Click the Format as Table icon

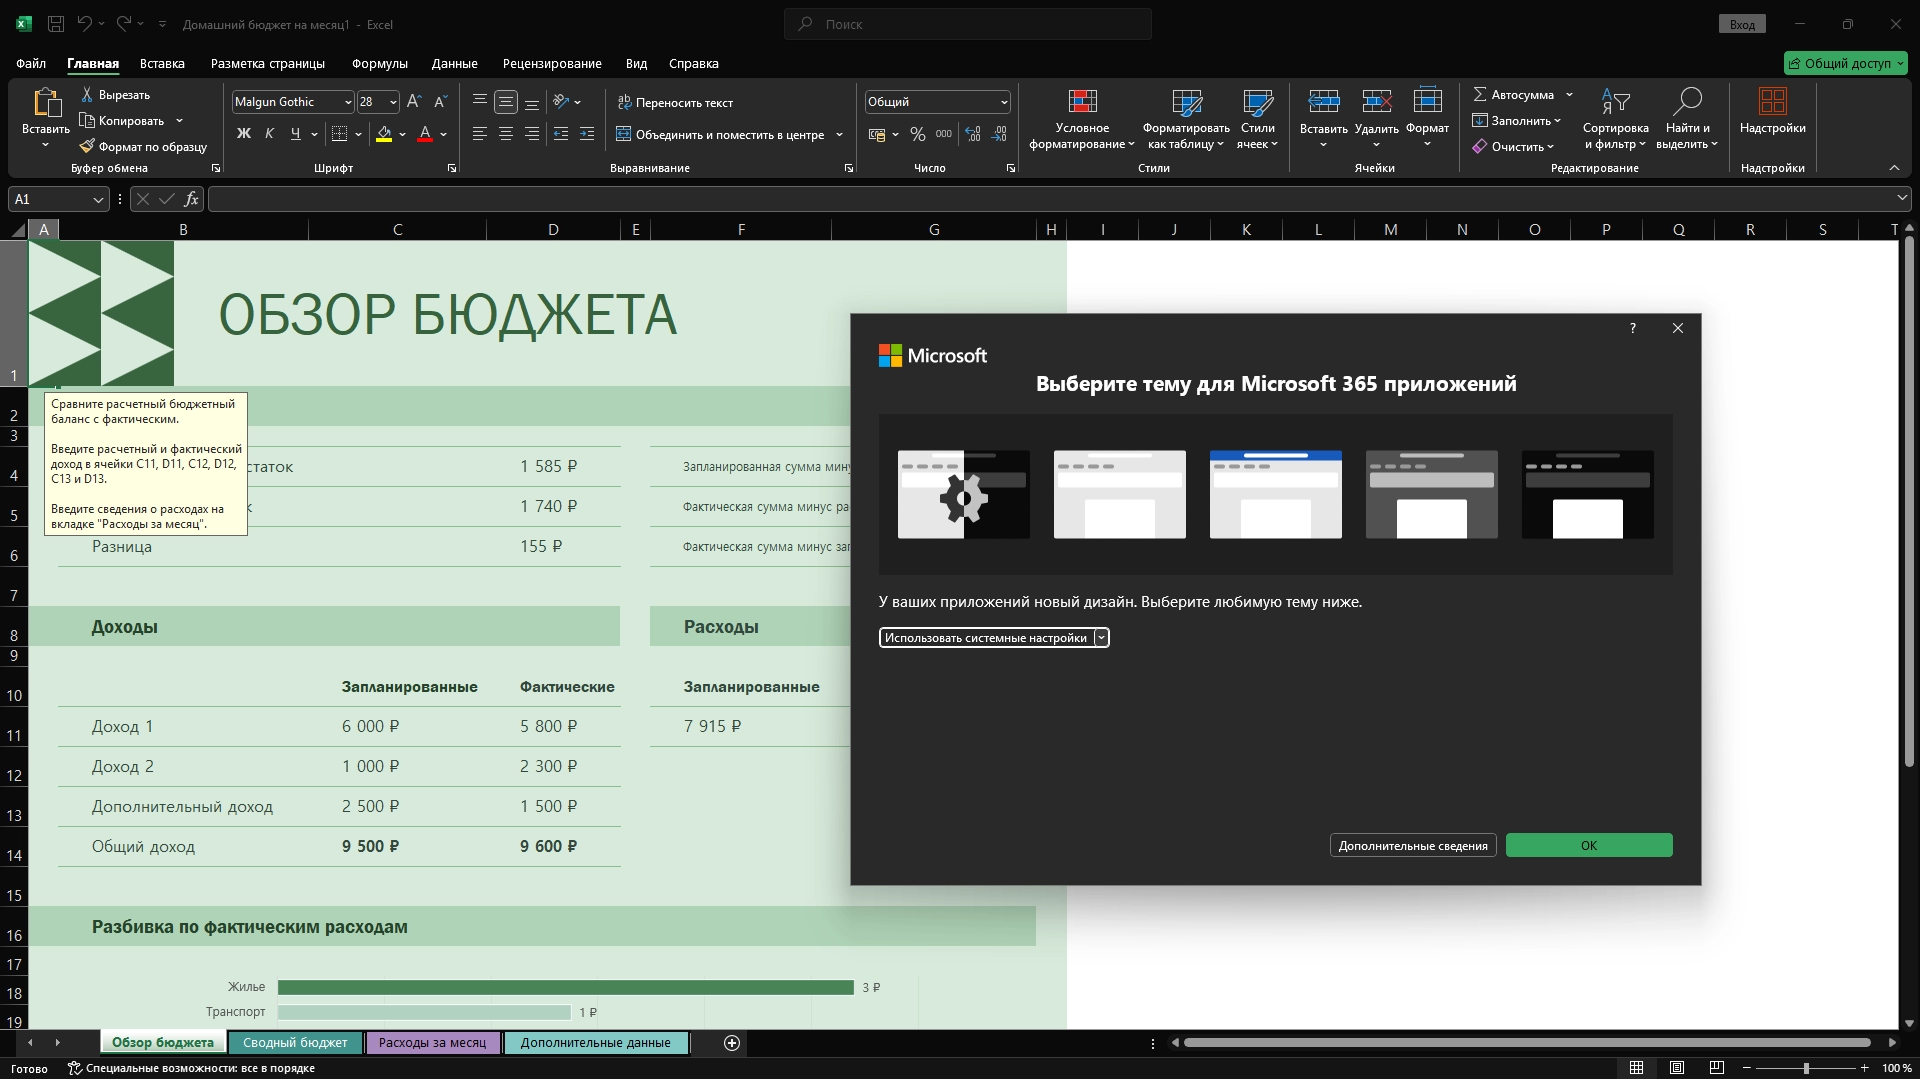point(1186,102)
